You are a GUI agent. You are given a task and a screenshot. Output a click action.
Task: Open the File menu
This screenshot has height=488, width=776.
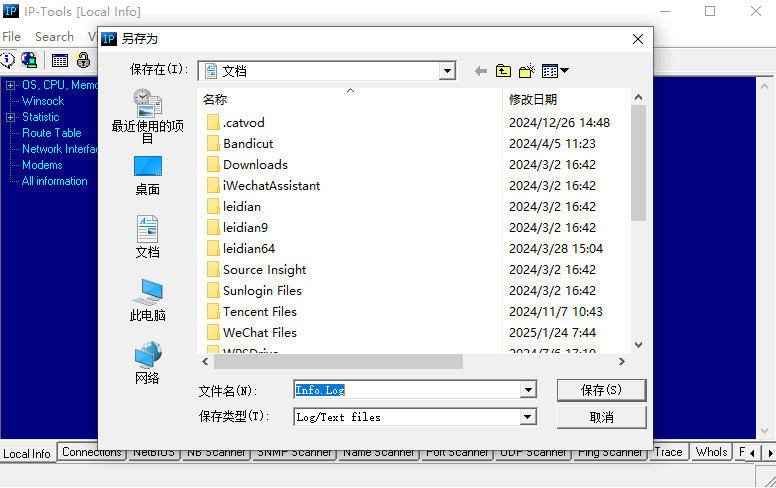(x=11, y=37)
